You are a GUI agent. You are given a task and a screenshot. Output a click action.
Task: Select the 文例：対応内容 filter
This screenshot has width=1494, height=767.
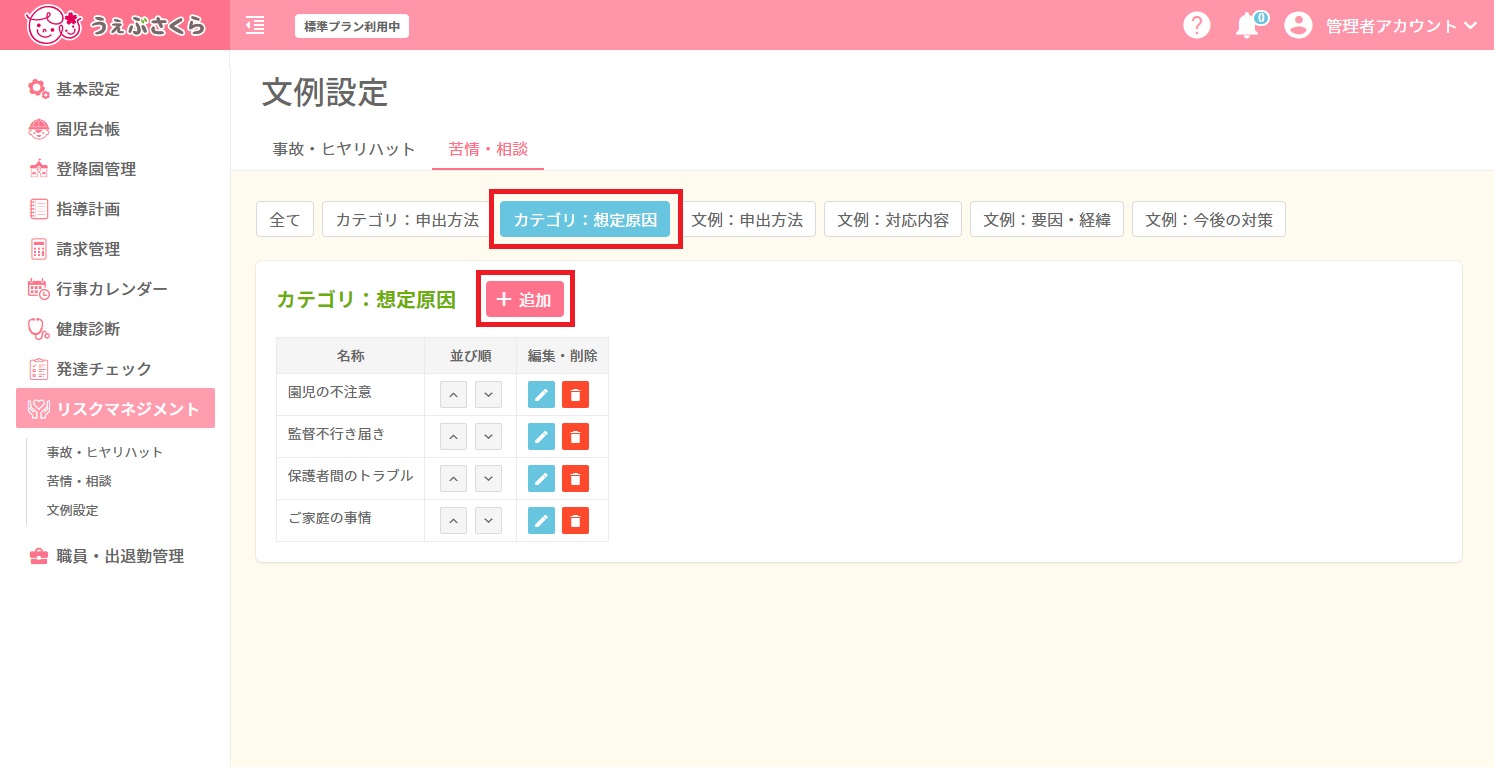coord(893,220)
